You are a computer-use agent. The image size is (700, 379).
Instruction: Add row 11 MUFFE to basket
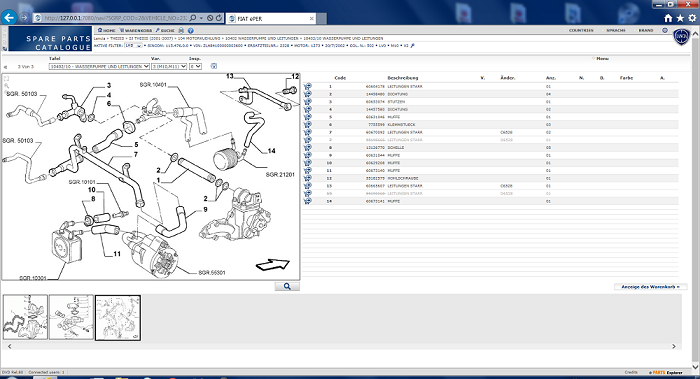click(x=308, y=171)
